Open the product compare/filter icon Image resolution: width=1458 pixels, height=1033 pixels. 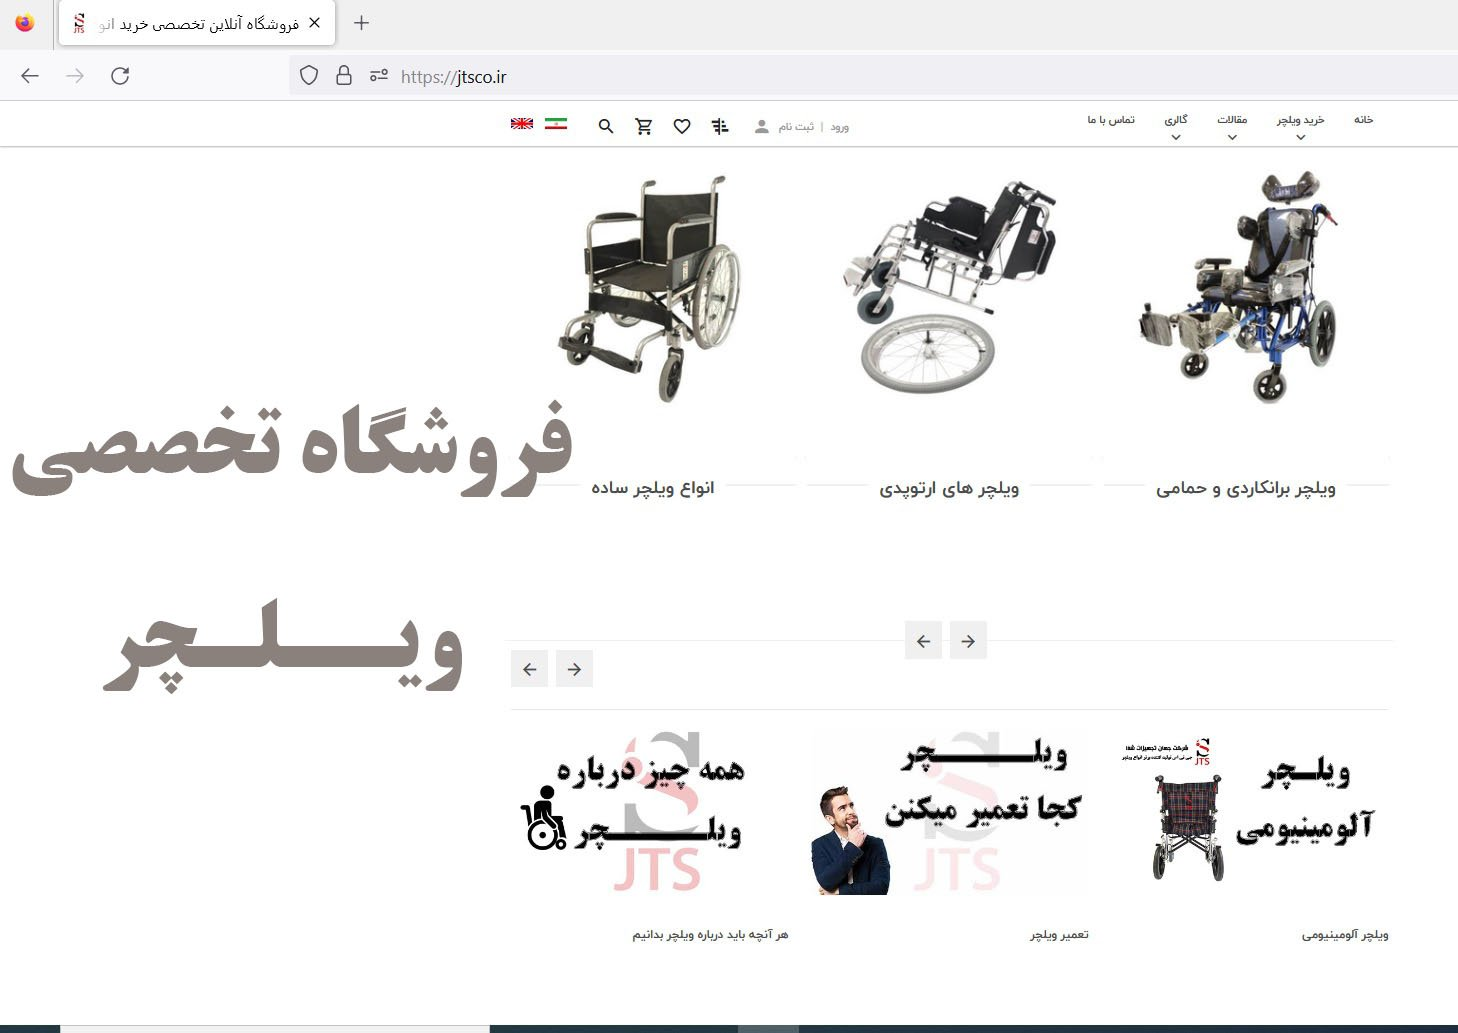720,126
